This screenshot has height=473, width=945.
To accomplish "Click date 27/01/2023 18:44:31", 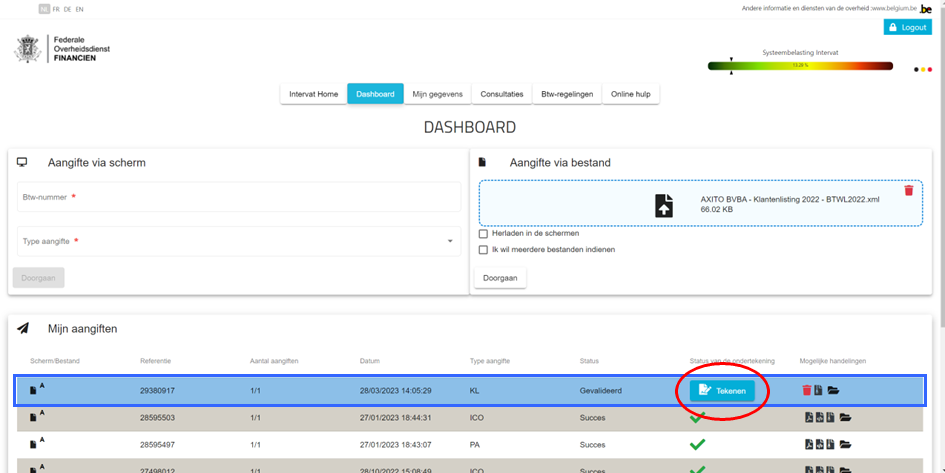I will [x=395, y=418].
